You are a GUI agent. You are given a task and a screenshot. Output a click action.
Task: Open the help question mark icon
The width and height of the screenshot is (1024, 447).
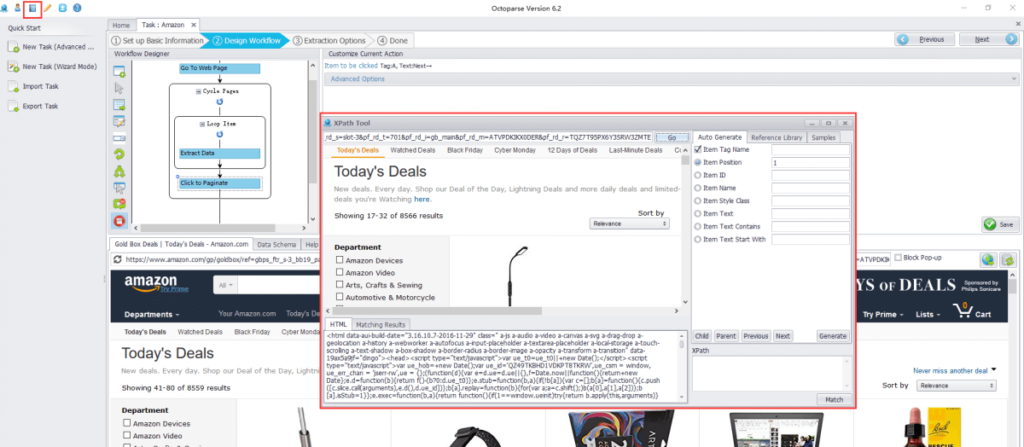click(77, 8)
